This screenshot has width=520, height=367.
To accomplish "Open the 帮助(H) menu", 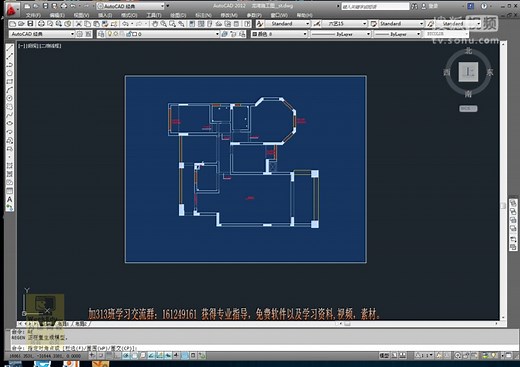I will [x=304, y=15].
